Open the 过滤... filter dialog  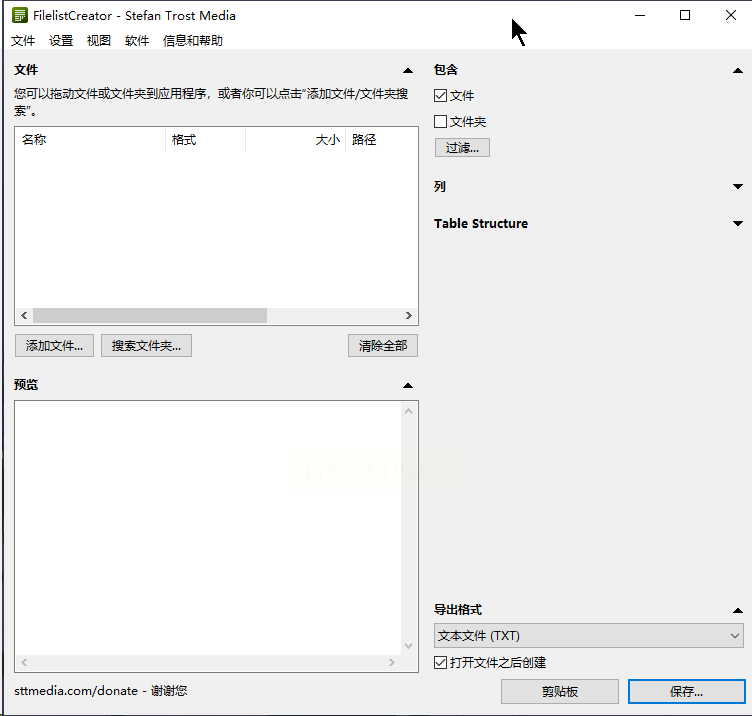click(x=462, y=148)
